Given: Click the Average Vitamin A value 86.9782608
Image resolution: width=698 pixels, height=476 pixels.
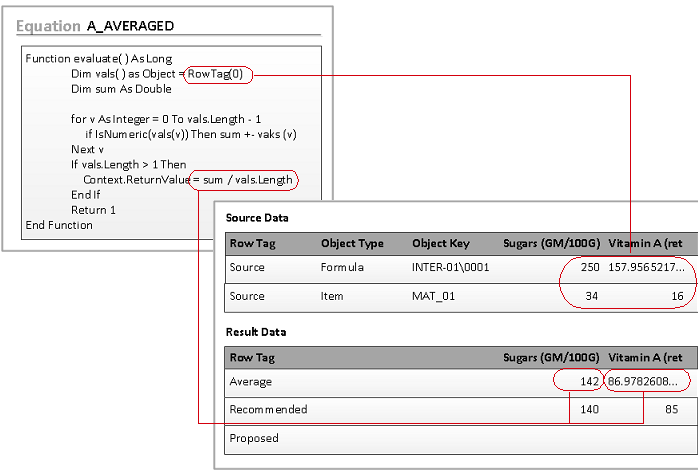Looking at the screenshot, I should click(x=647, y=381).
